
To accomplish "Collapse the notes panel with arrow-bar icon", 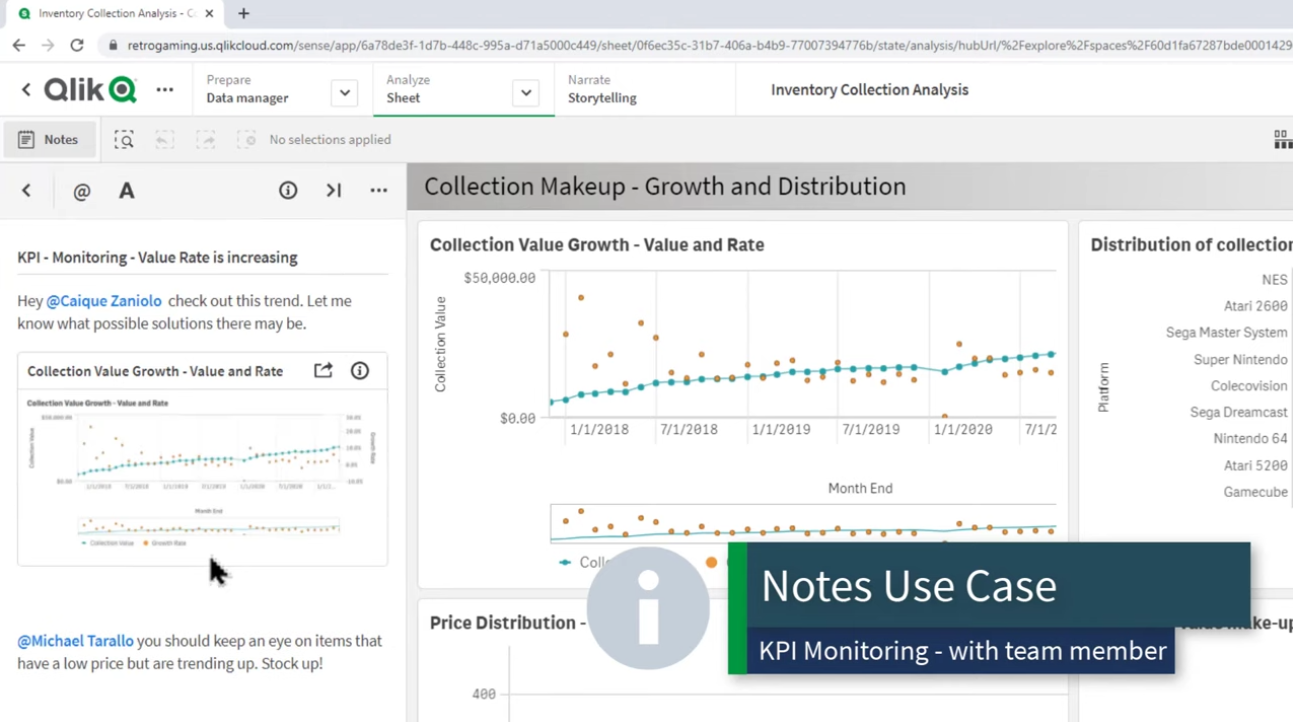I will (x=334, y=191).
